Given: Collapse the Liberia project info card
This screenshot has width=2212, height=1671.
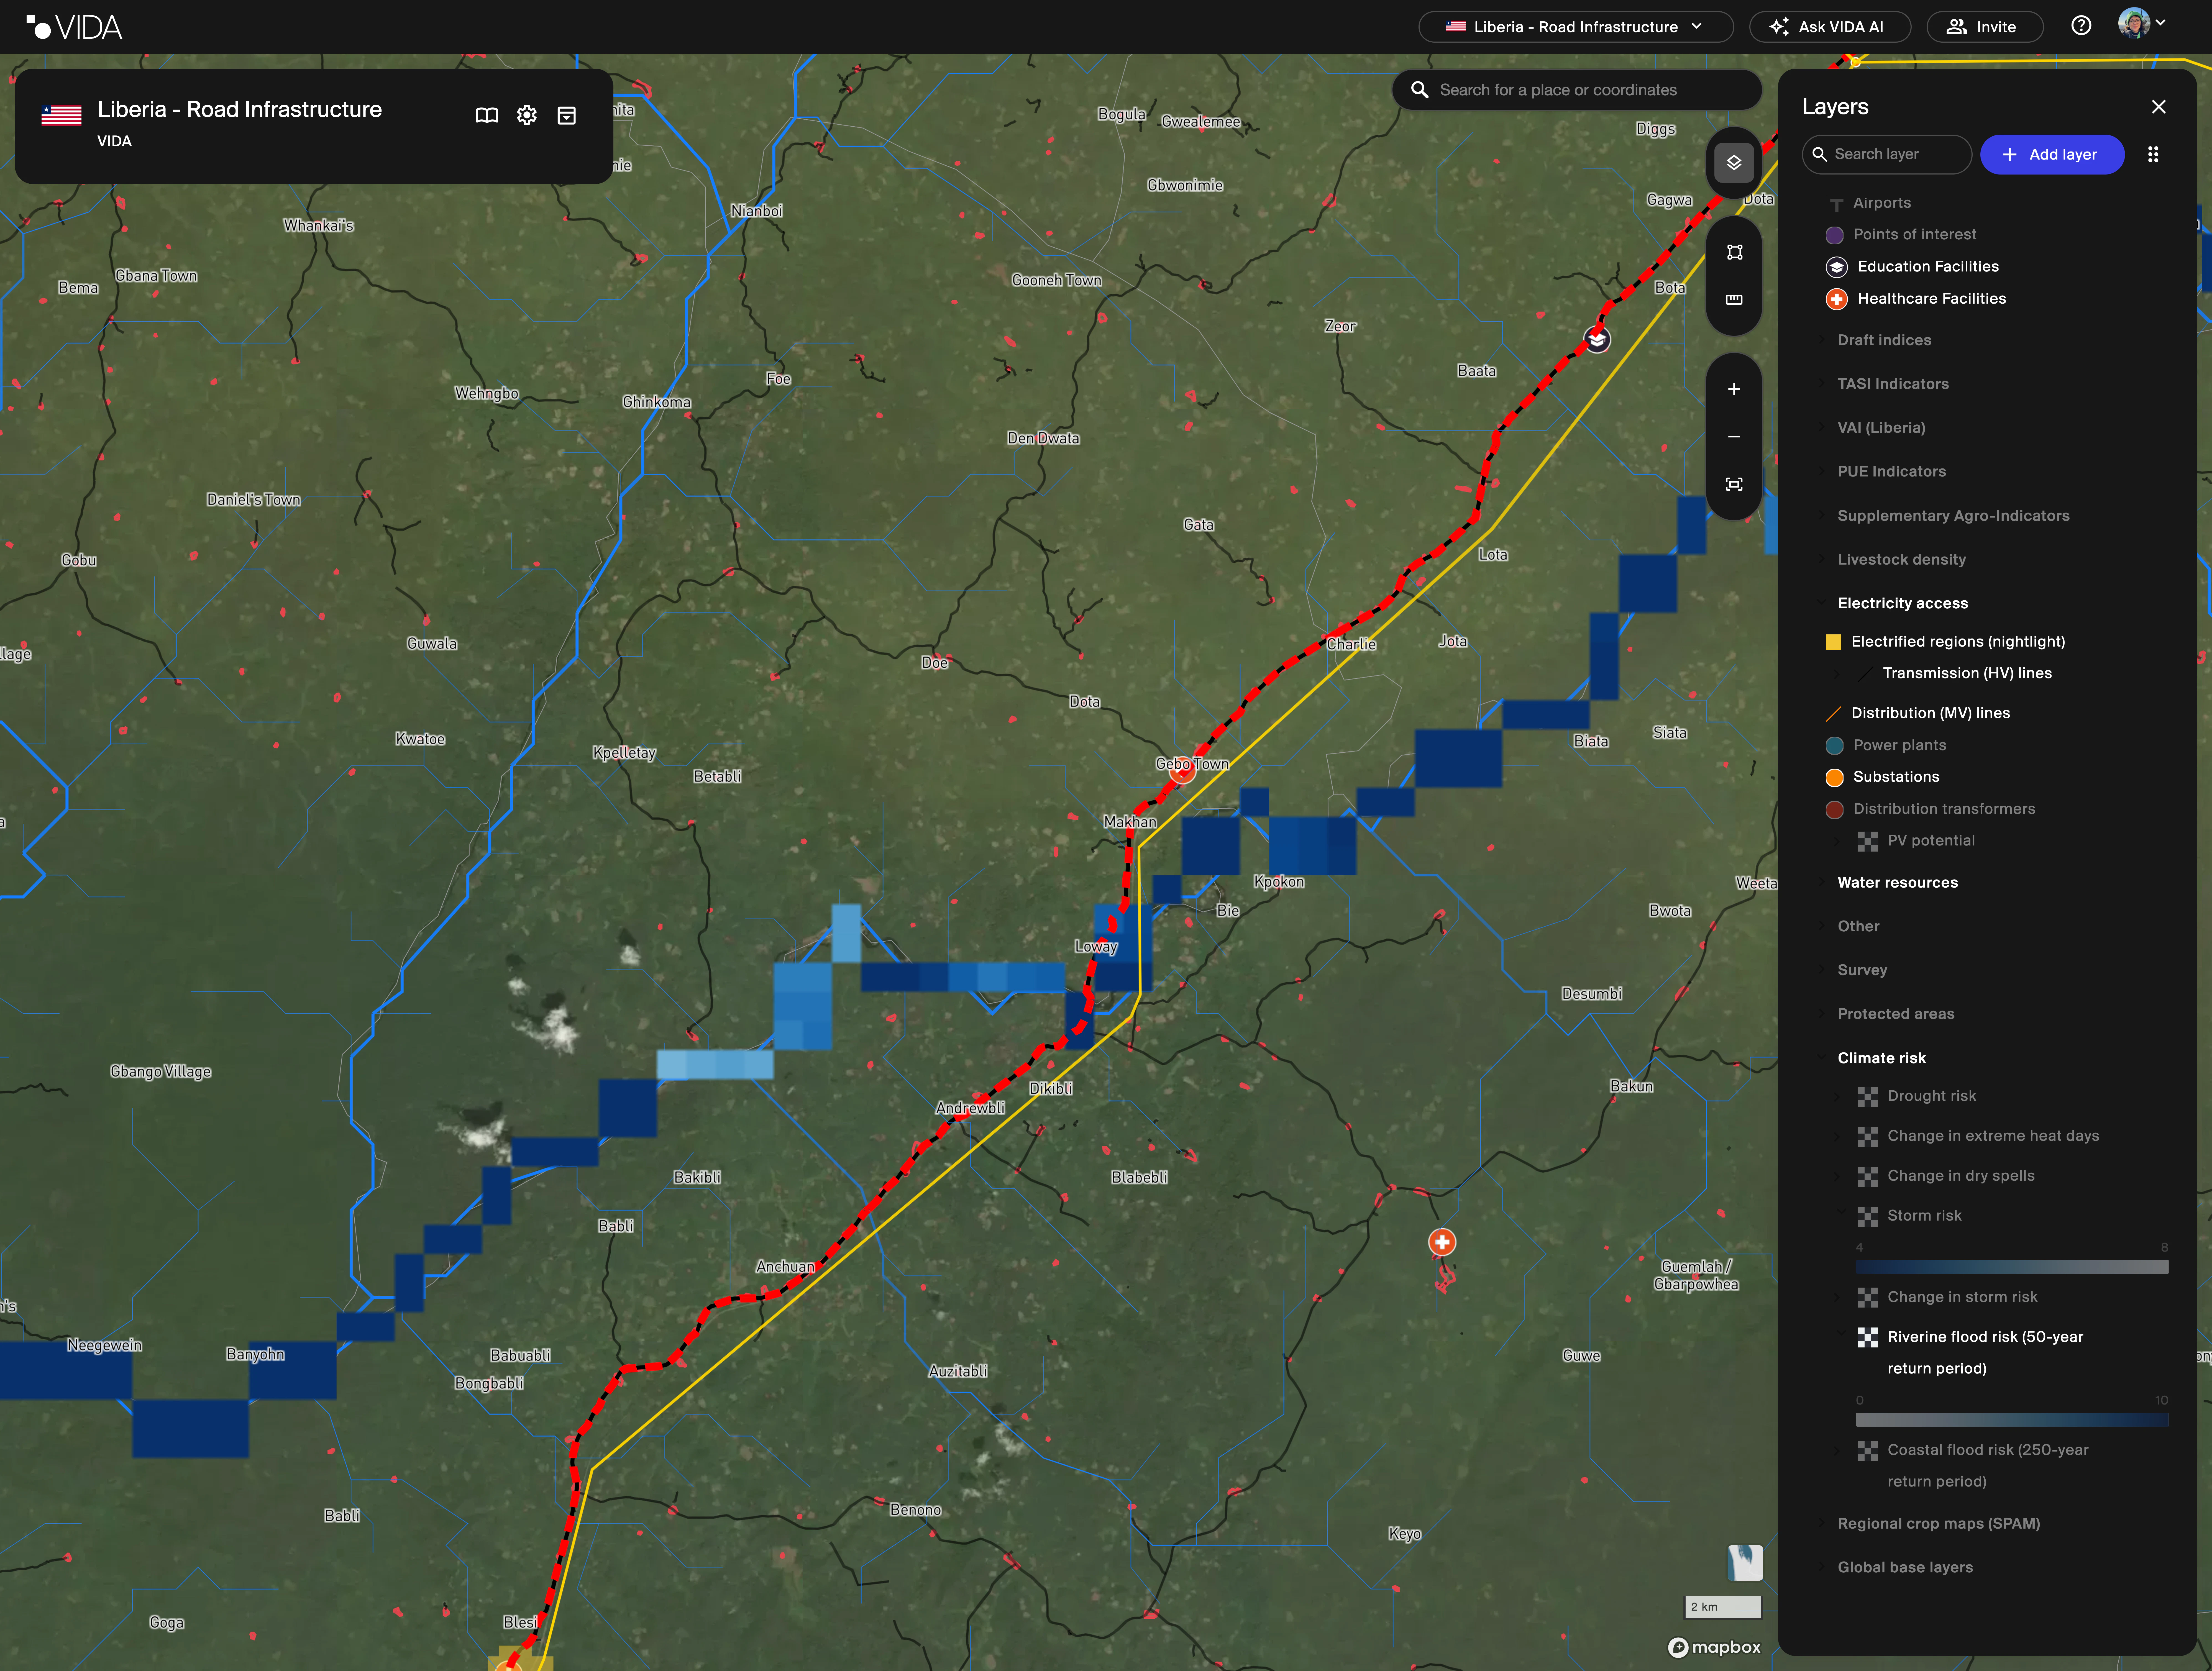Looking at the screenshot, I should pyautogui.click(x=567, y=116).
